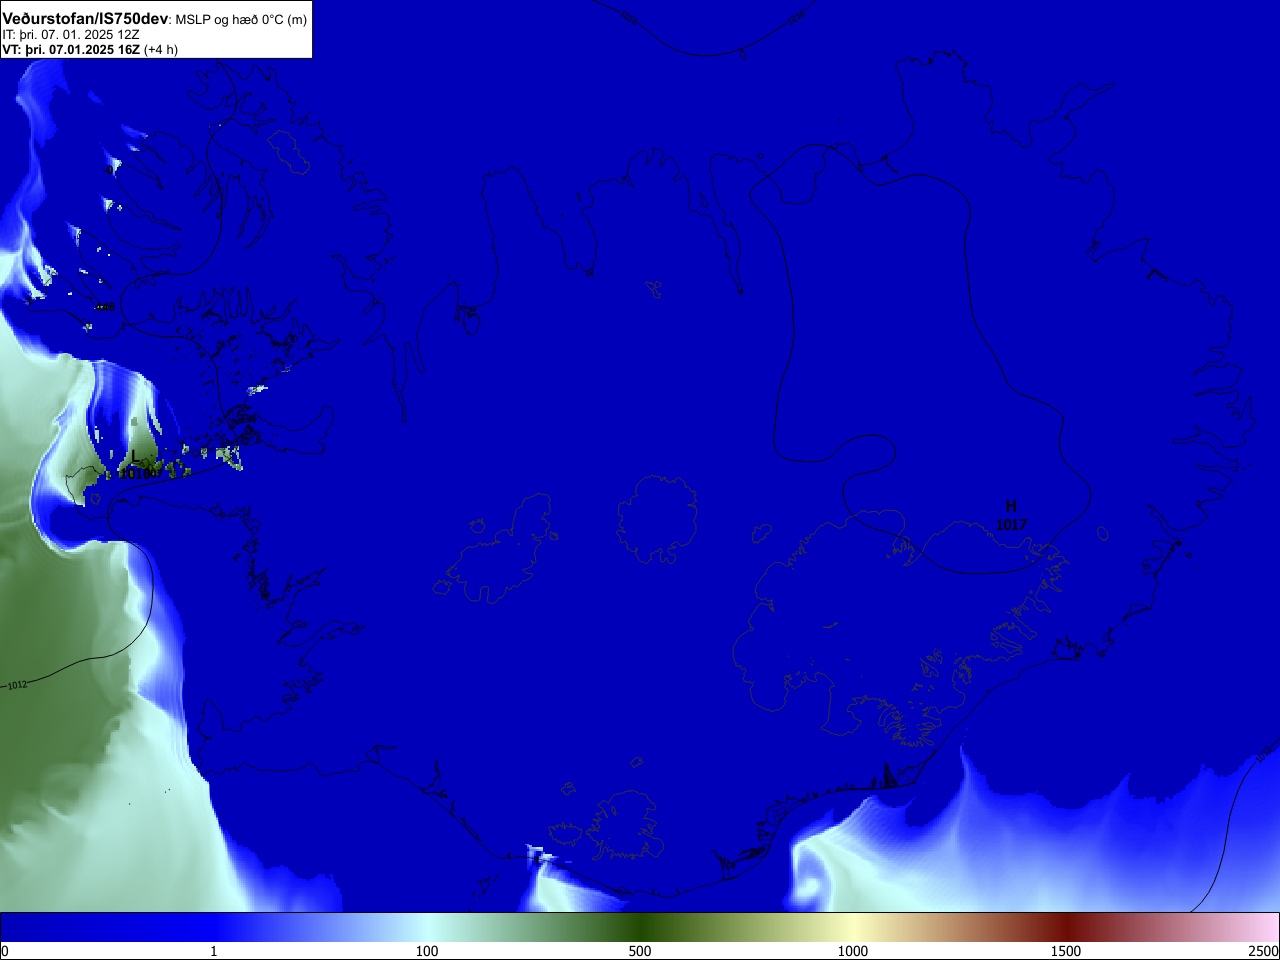
Task: Click the 'Veðurstofan/IS750dev' map title
Action: pos(85,19)
